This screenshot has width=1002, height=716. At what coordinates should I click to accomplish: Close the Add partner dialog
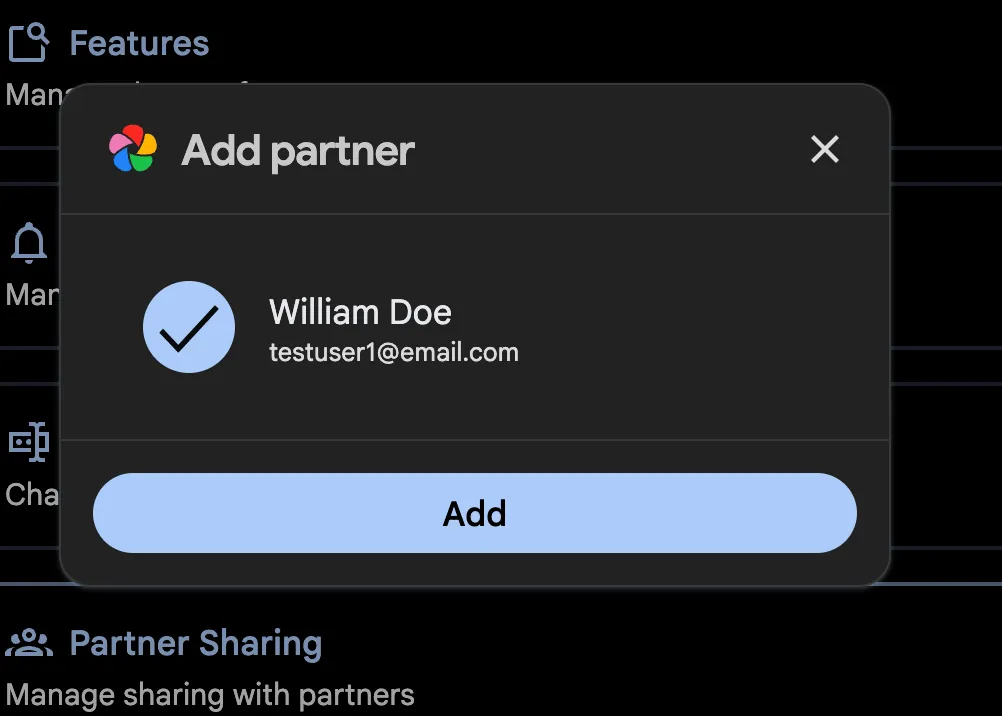824,149
